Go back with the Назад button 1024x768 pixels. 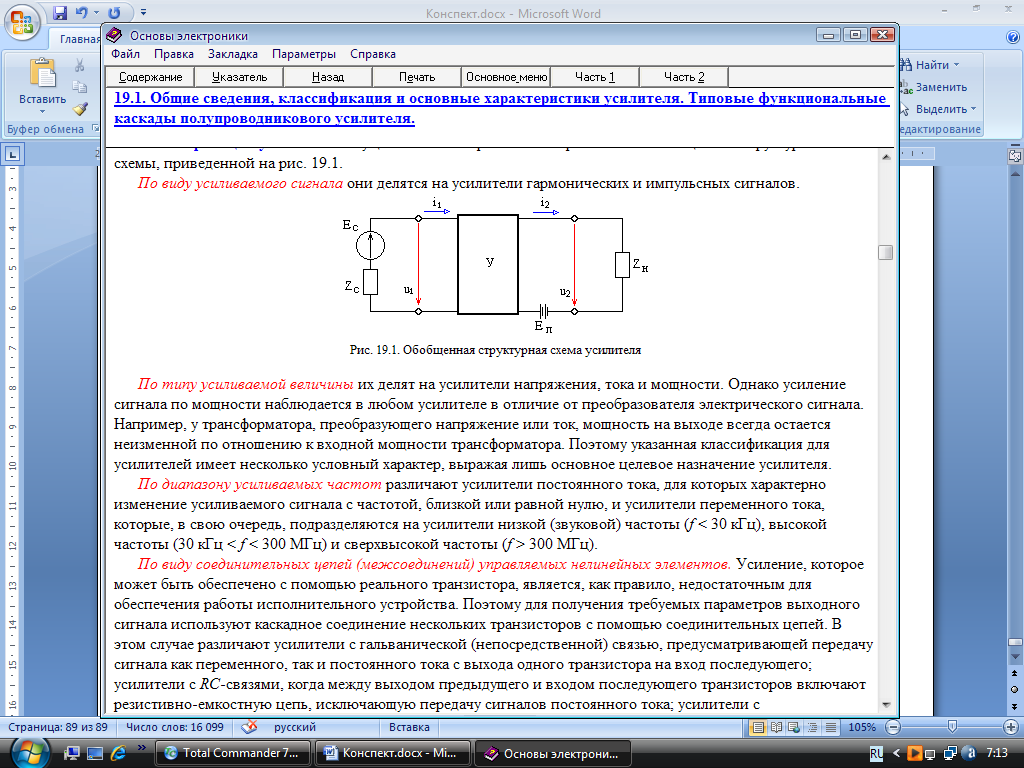328,77
